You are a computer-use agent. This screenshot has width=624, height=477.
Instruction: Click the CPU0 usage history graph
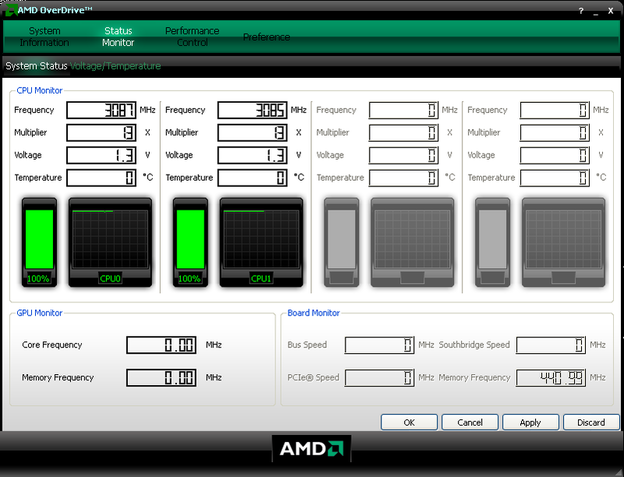click(x=110, y=242)
